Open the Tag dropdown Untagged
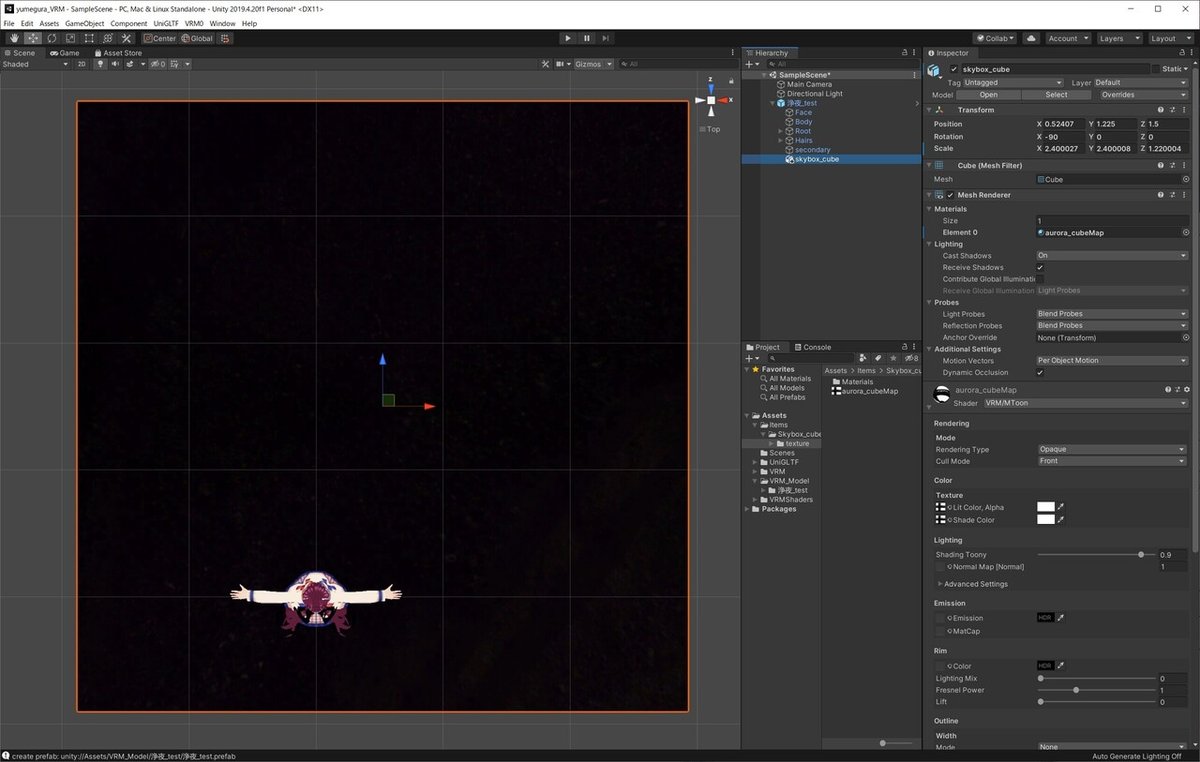The width and height of the screenshot is (1200, 762). (1013, 83)
